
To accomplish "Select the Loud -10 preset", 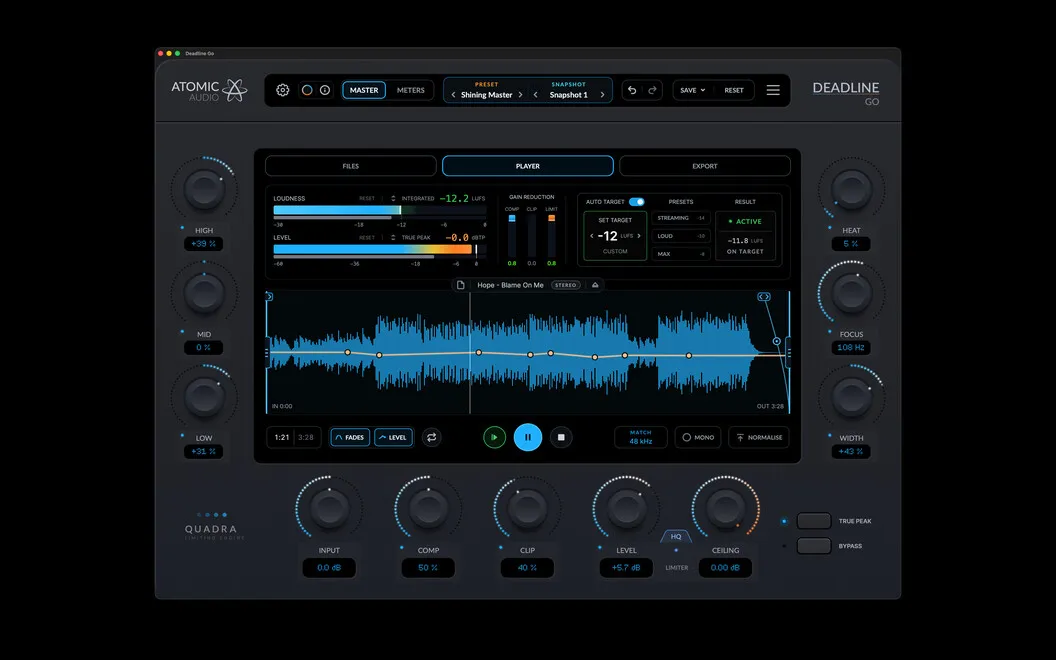I will tap(681, 236).
